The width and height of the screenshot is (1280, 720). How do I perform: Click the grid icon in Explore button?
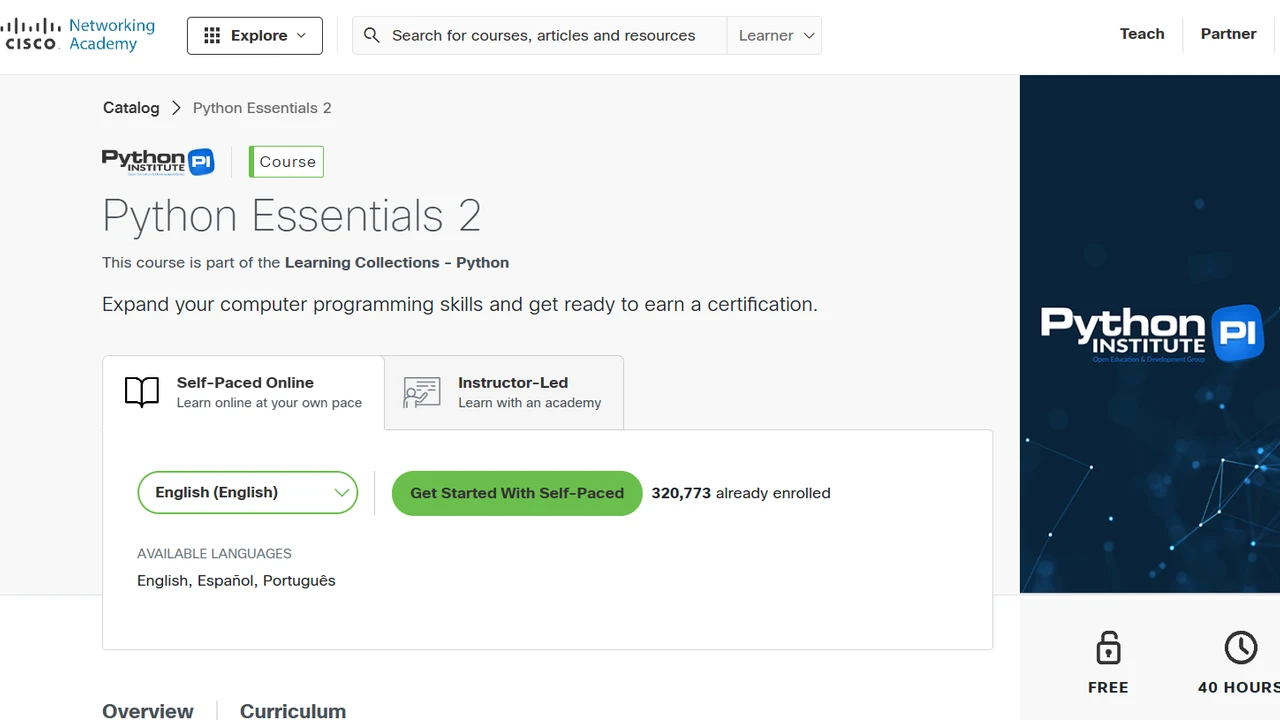tap(212, 36)
